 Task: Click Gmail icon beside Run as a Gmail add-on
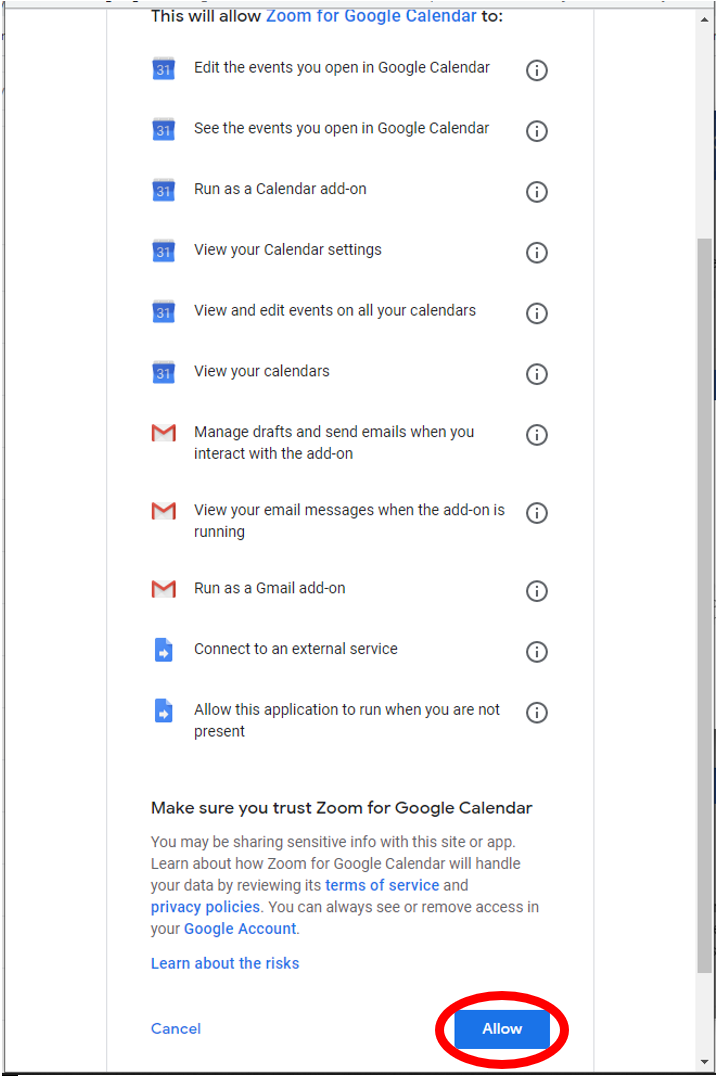pyautogui.click(x=163, y=589)
